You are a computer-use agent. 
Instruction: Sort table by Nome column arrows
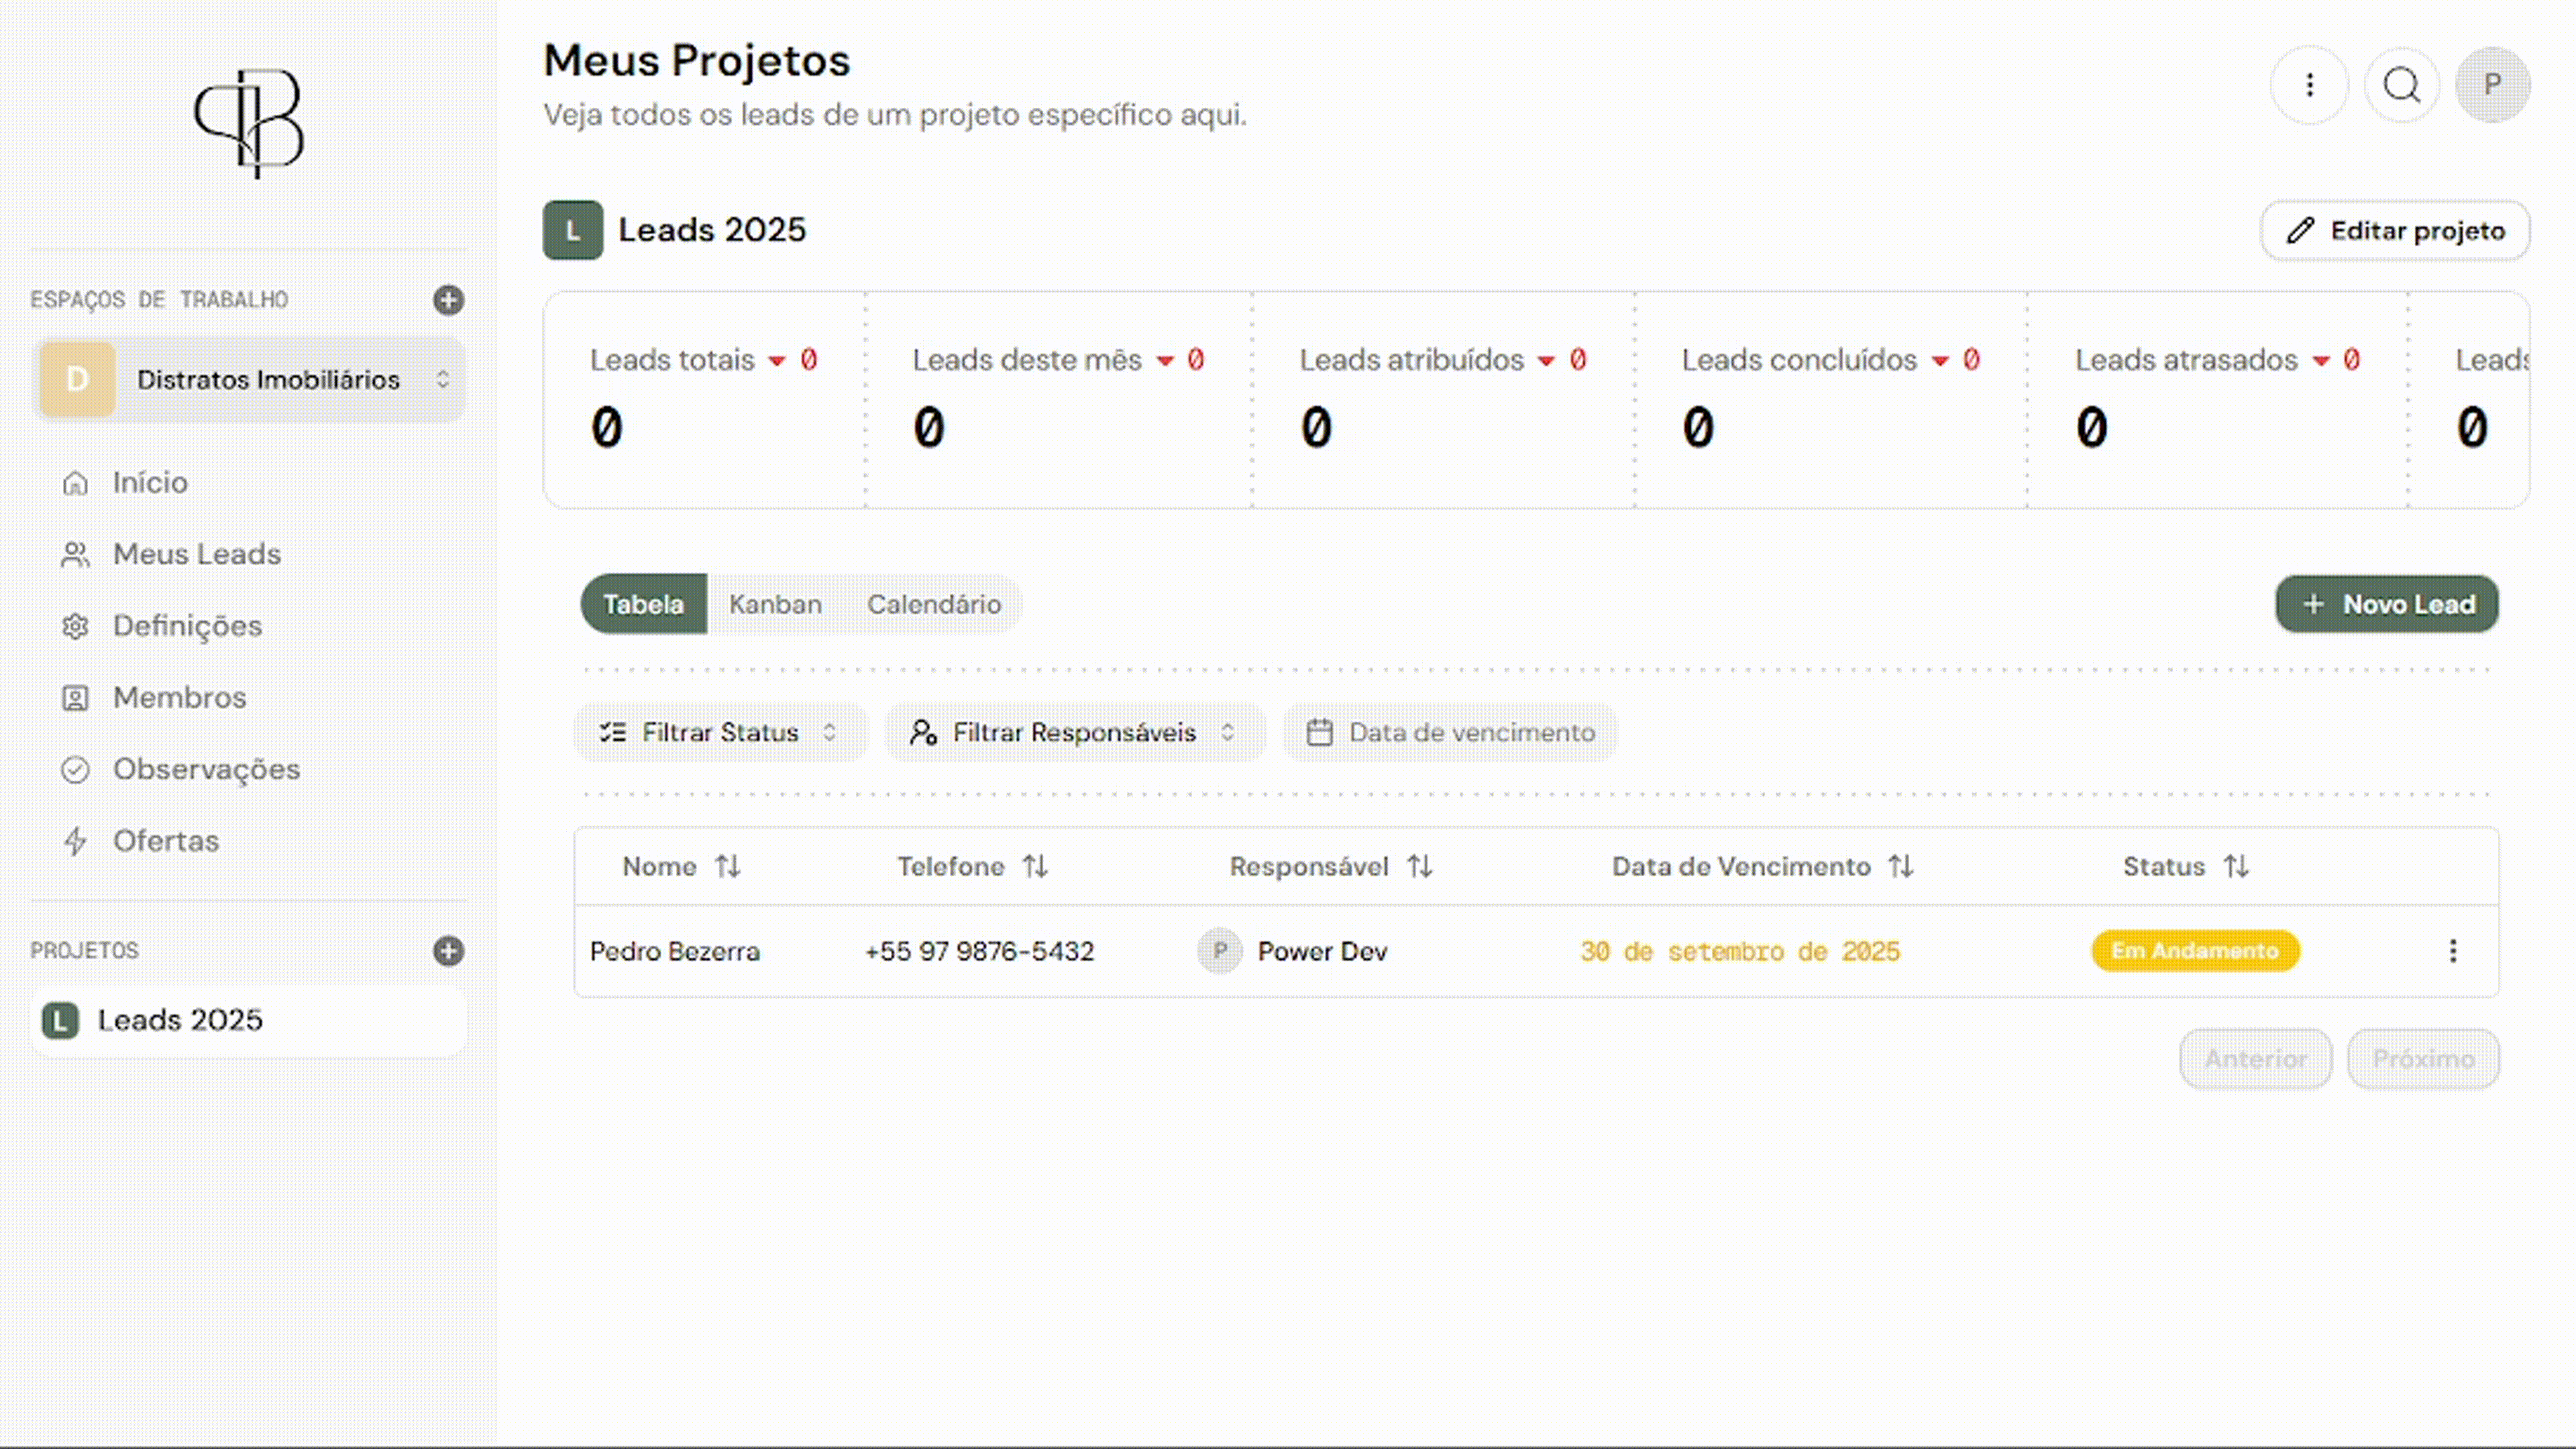tap(728, 866)
